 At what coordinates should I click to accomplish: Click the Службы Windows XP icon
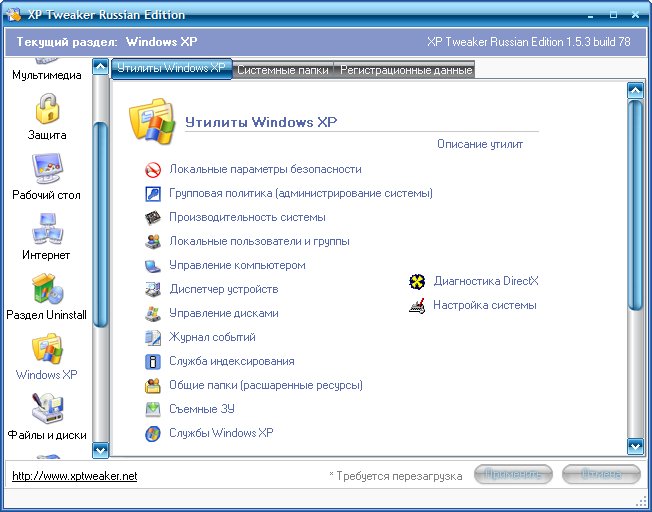click(153, 434)
